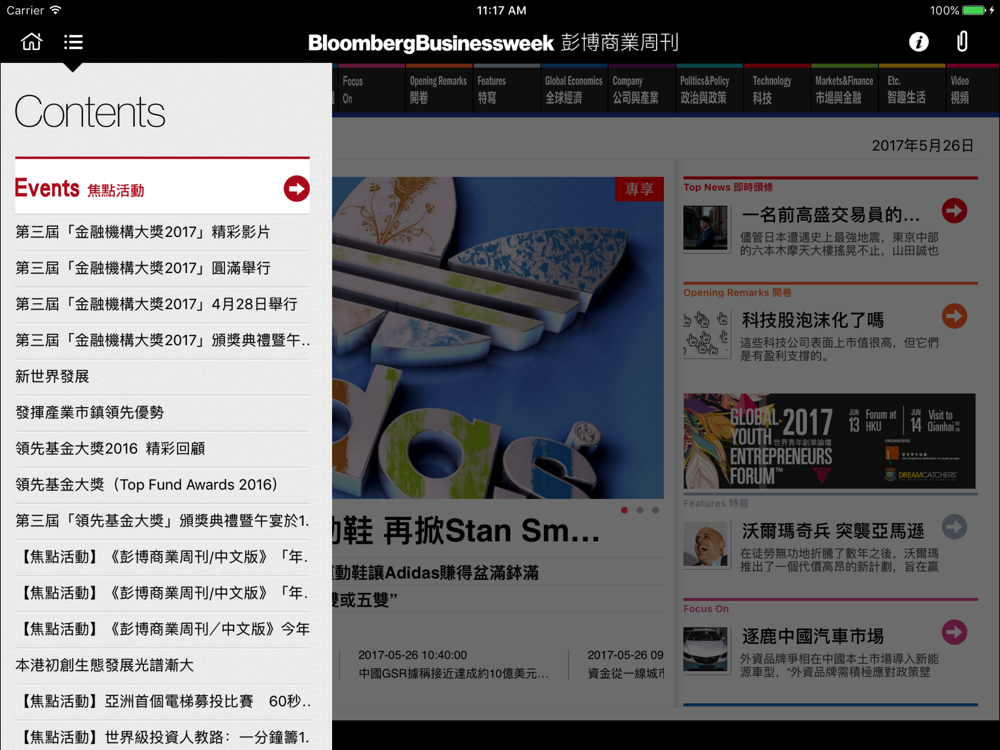Tap the BloombergBusinessweek 彭博商業周刊 title
Viewport: 1000px width, 750px height.
coord(494,43)
